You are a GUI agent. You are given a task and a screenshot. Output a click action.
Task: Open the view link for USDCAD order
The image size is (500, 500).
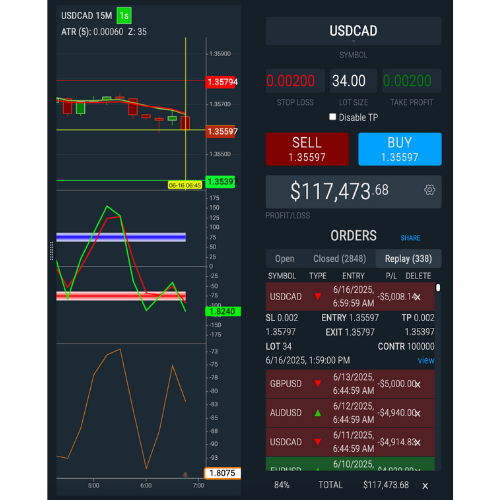(x=426, y=360)
